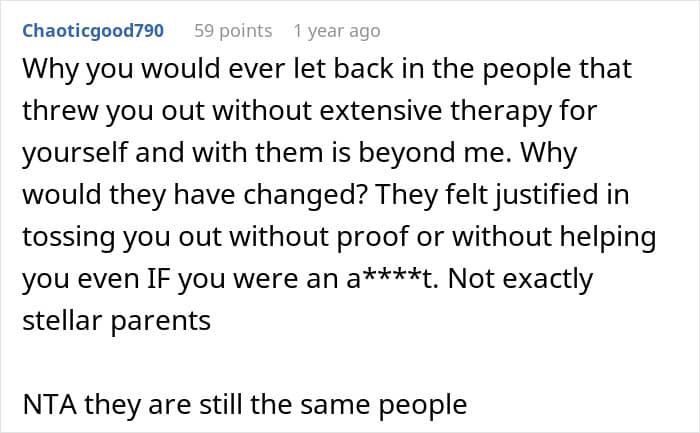This screenshot has width=700, height=433.
Task: Click the line beginning 'yourself and with them'
Action: click(x=300, y=153)
